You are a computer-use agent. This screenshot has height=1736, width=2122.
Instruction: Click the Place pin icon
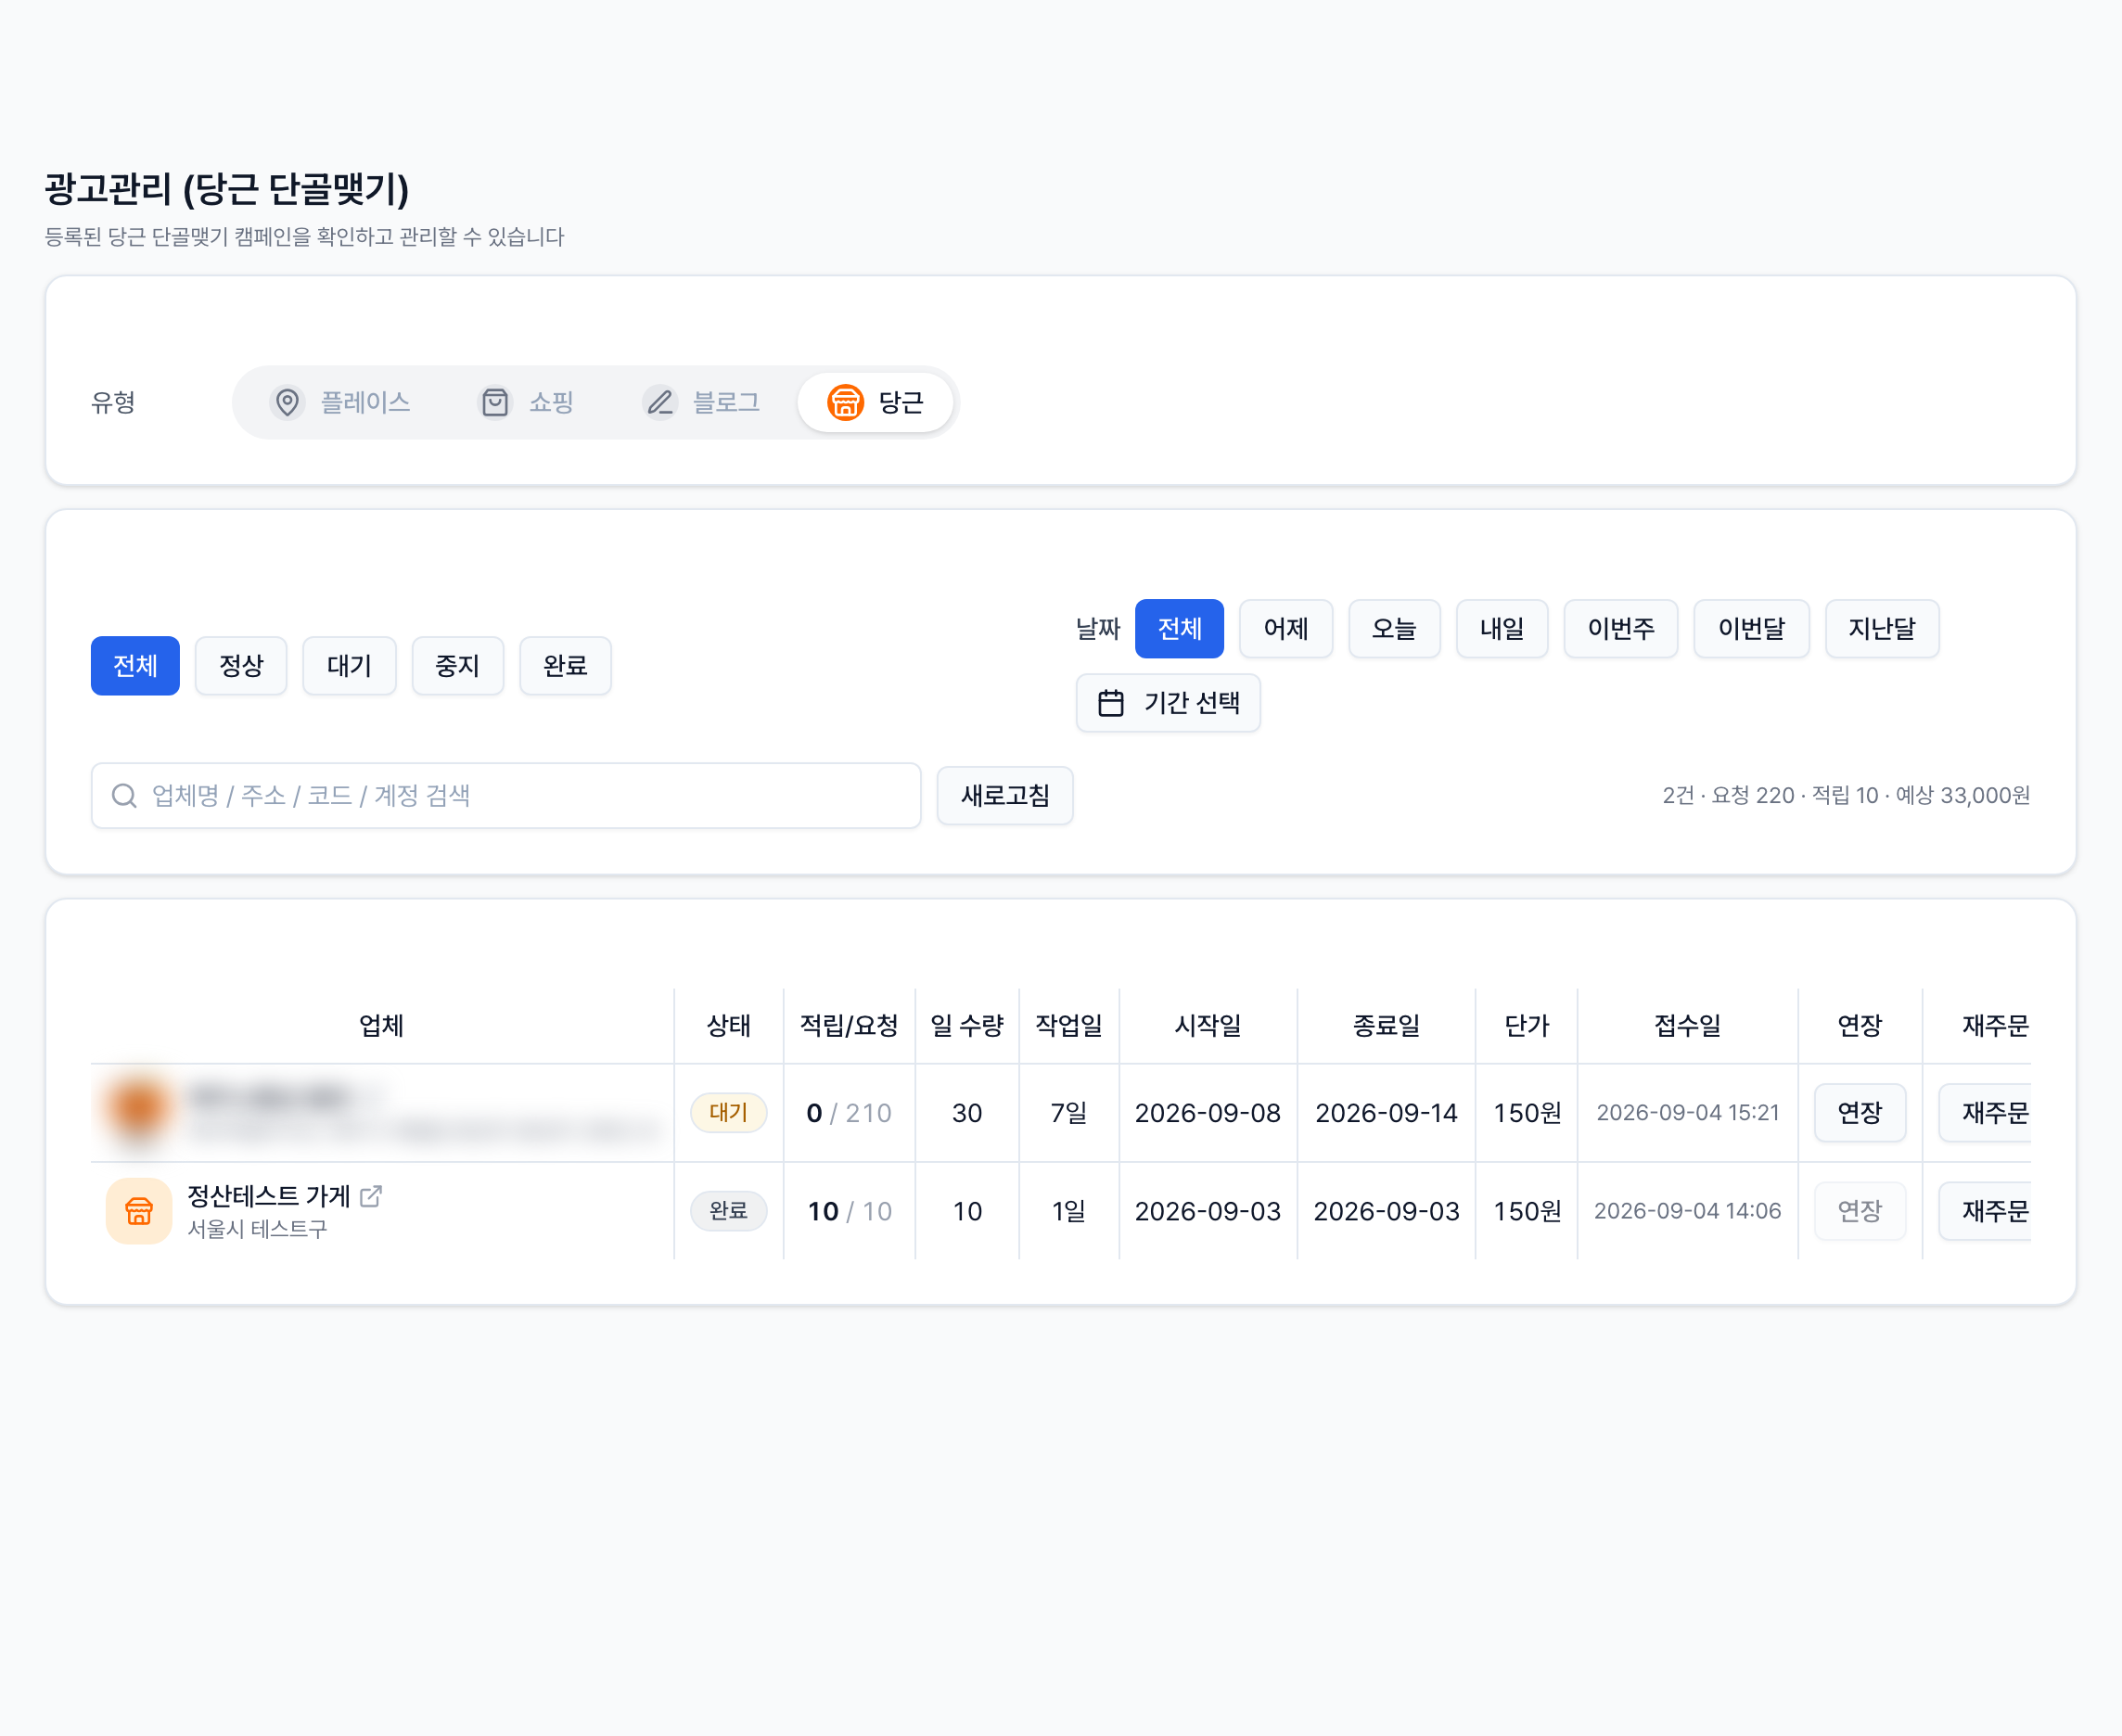pos(287,402)
